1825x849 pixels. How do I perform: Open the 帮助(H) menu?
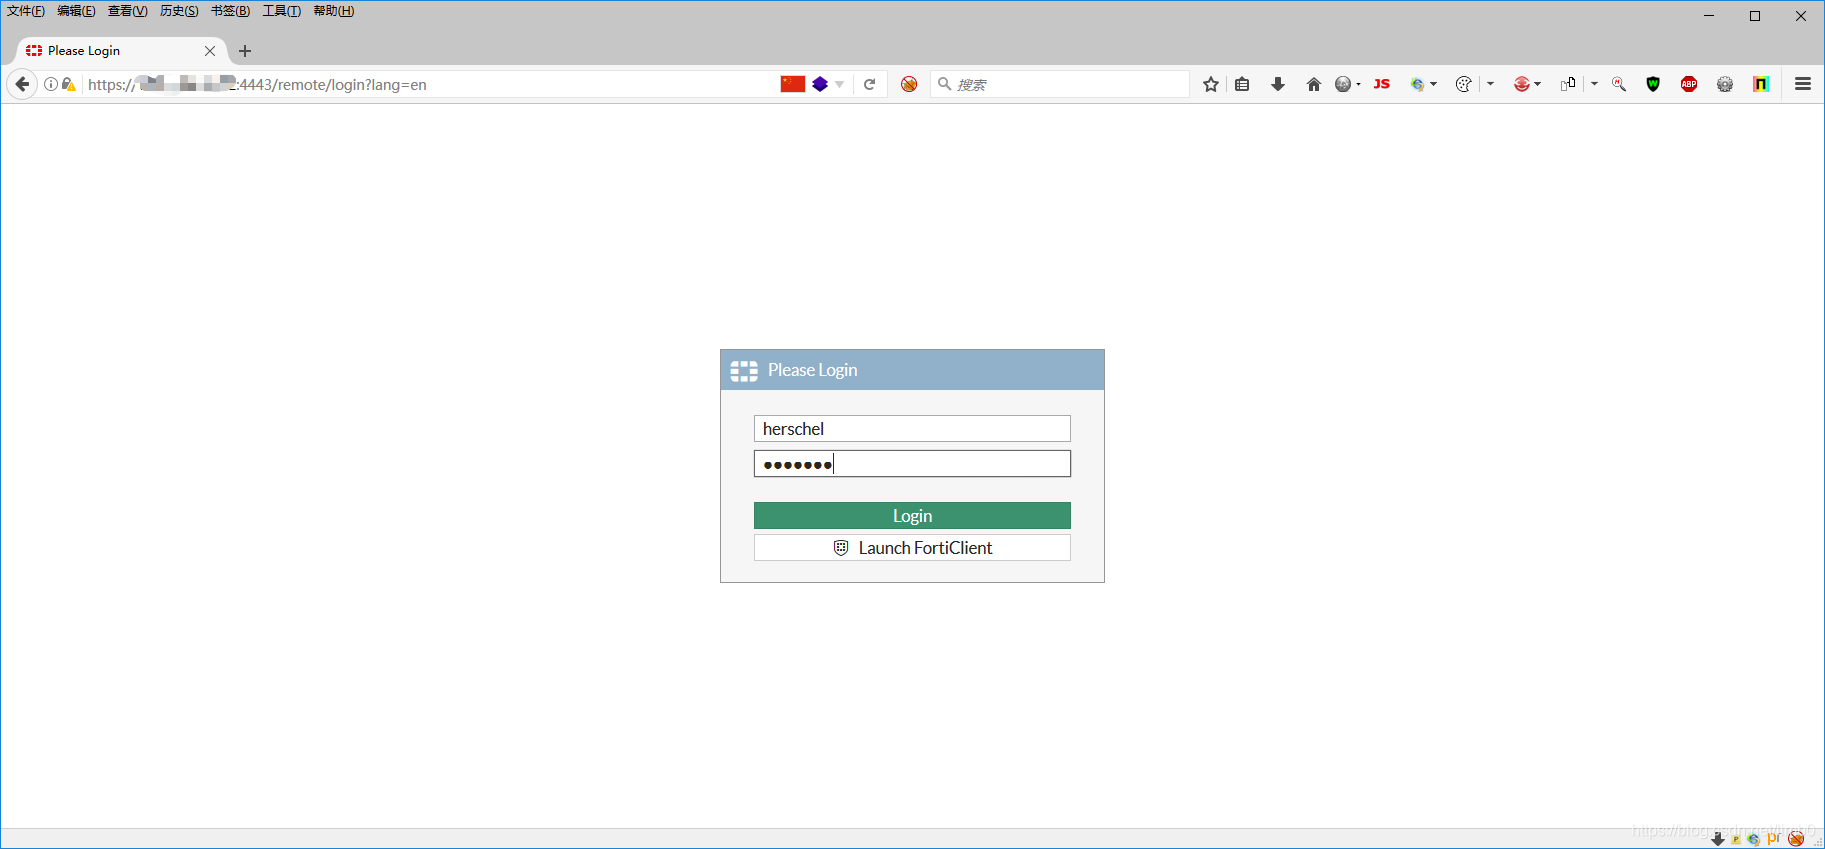334,11
